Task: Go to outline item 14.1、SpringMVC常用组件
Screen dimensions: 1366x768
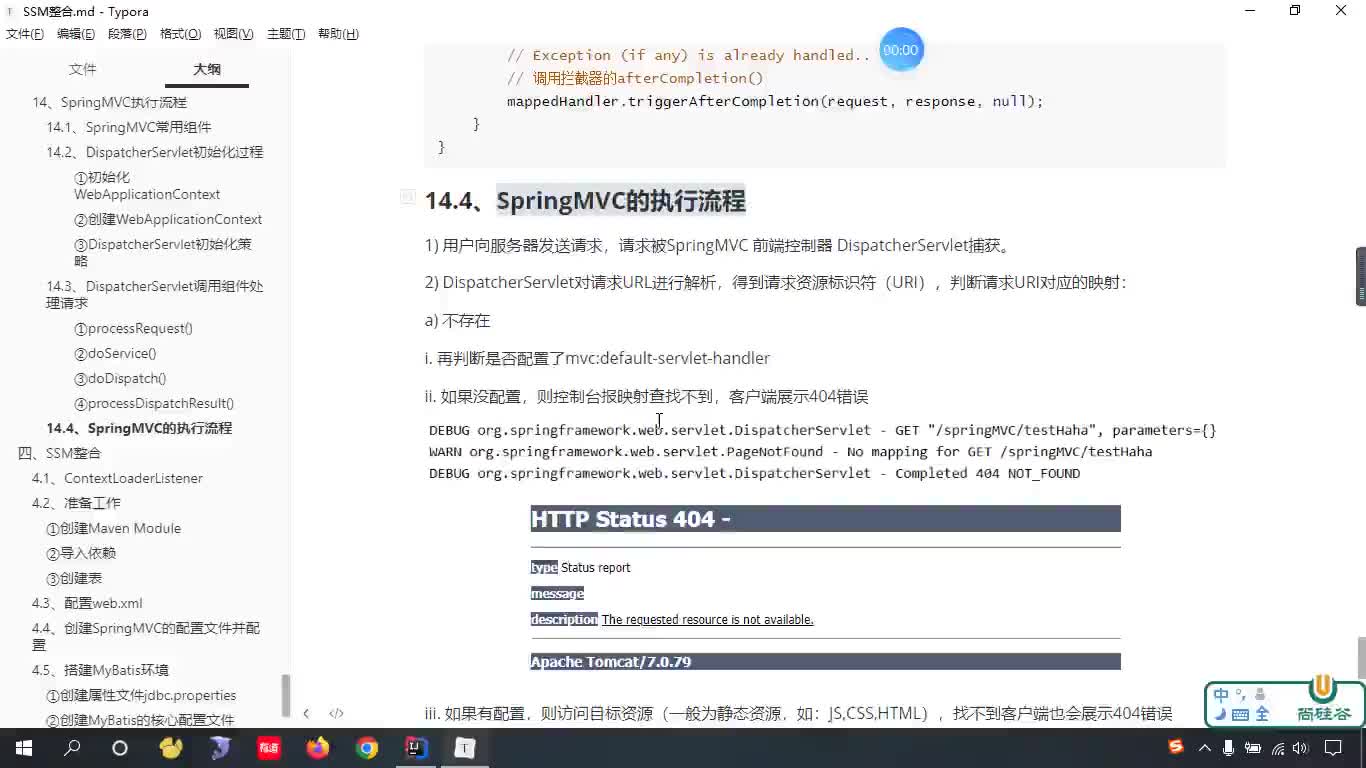Action: (128, 127)
